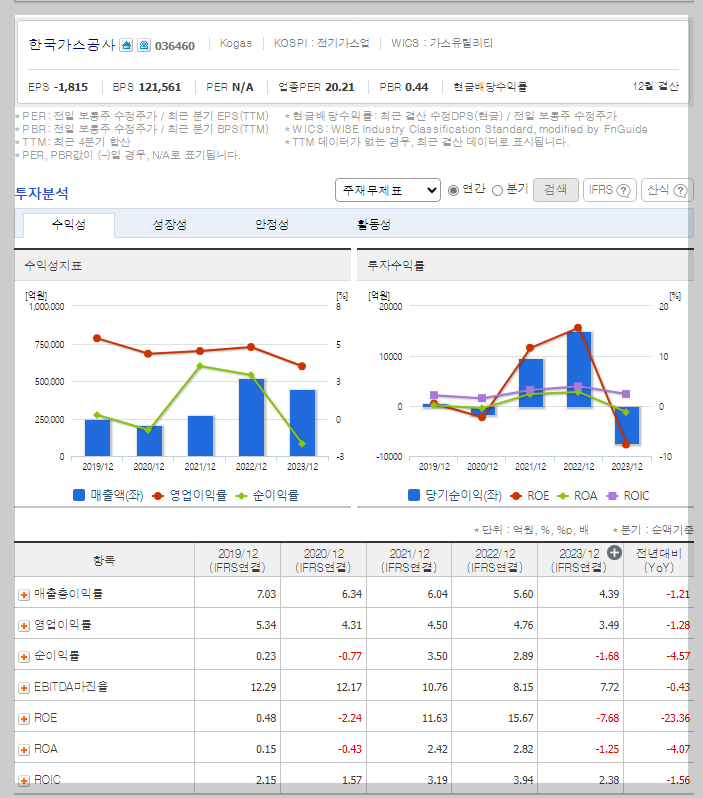Open the homepage icon beside 한국가스공사
Image resolution: width=703 pixels, height=798 pixels.
click(x=126, y=45)
